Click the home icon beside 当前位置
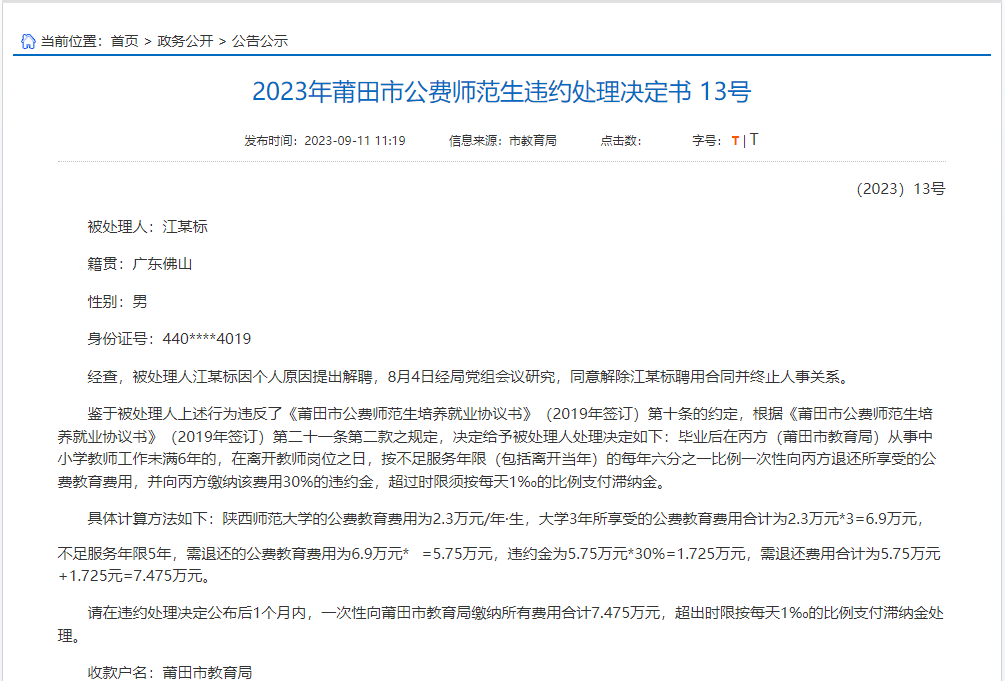The height and width of the screenshot is (681, 1005). tap(28, 41)
